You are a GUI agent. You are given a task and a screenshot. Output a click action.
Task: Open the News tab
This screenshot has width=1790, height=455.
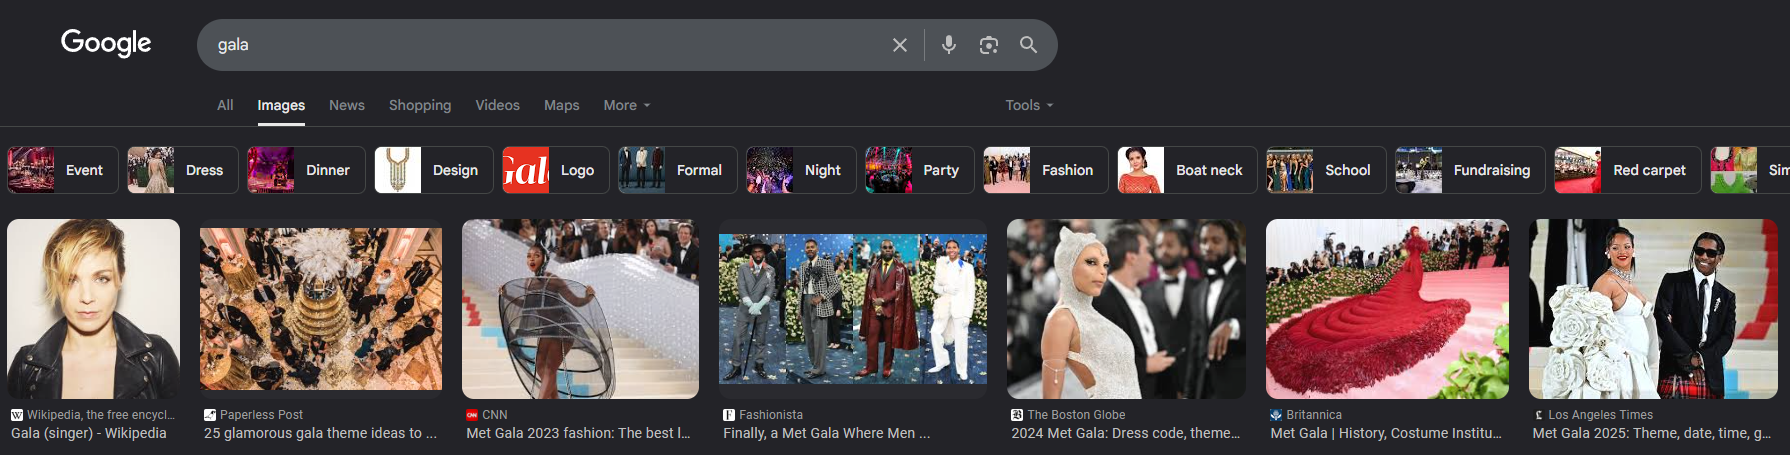pyautogui.click(x=347, y=105)
